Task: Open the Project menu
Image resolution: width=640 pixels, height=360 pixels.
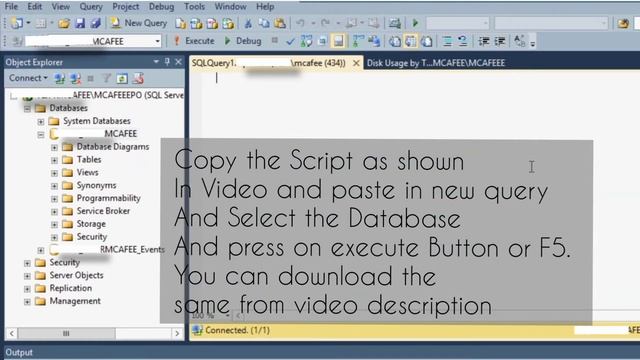Action: coord(125,7)
